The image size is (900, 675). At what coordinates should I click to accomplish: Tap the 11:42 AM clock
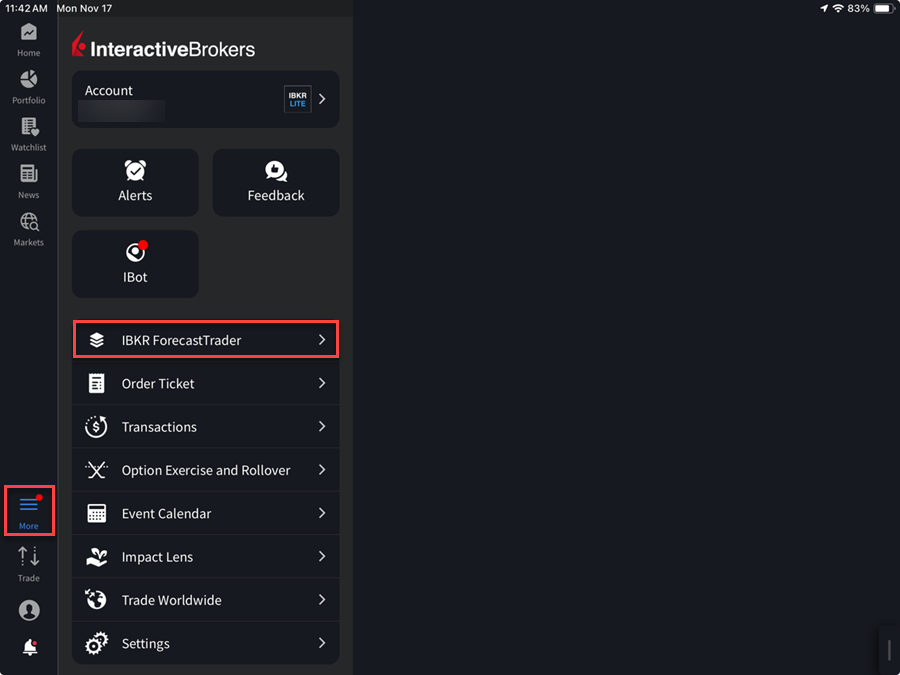26,8
